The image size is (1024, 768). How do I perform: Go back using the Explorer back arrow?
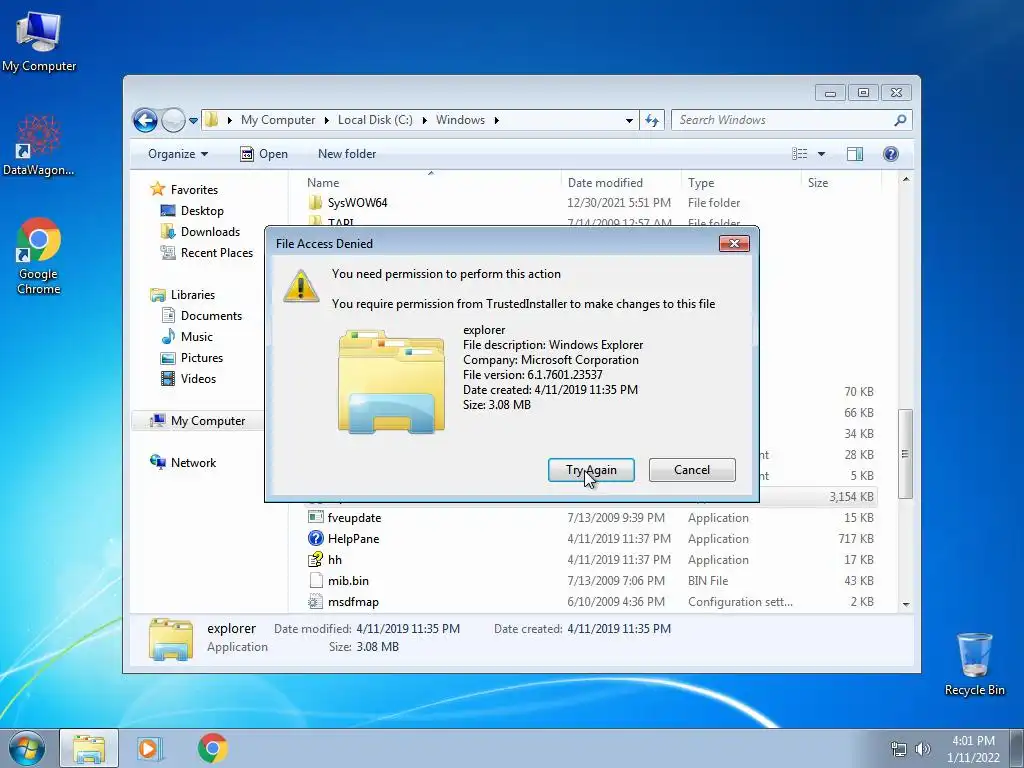(x=145, y=120)
